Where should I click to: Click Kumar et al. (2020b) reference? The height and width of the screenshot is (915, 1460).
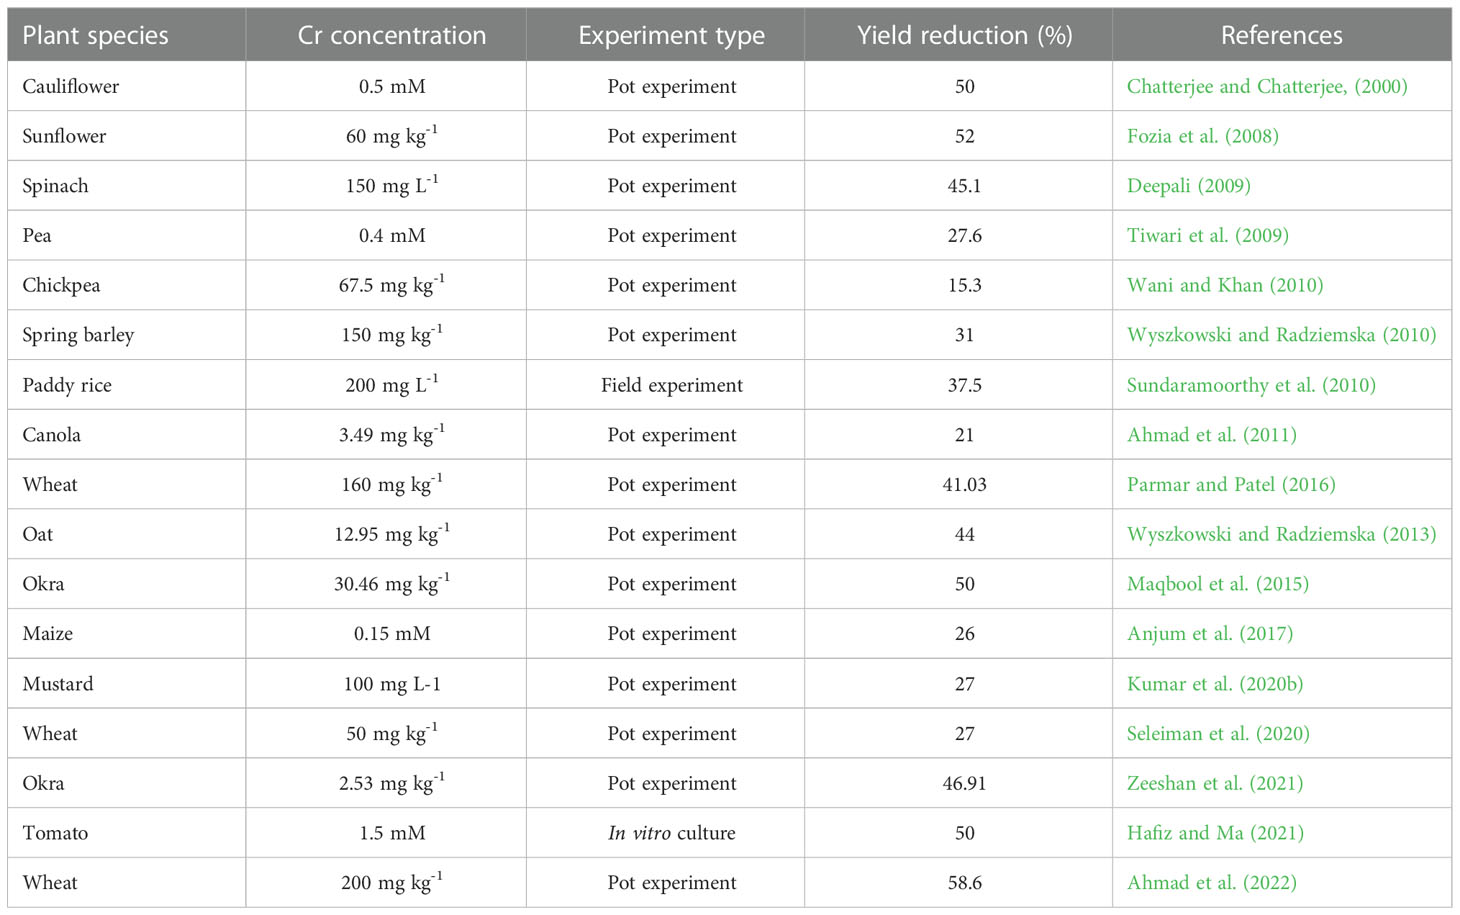tap(1215, 684)
